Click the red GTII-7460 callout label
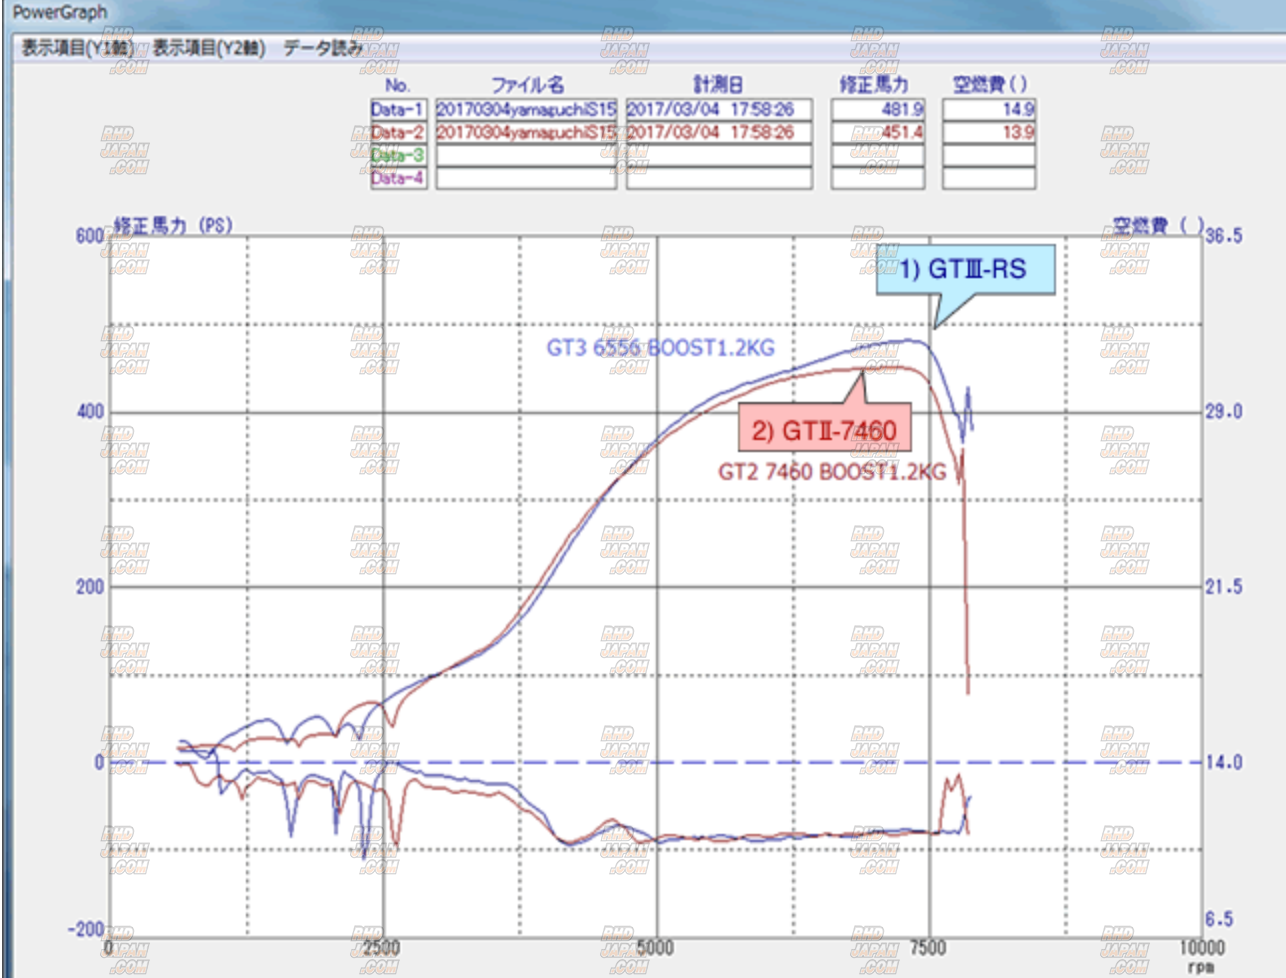The height and width of the screenshot is (978, 1286). [824, 430]
